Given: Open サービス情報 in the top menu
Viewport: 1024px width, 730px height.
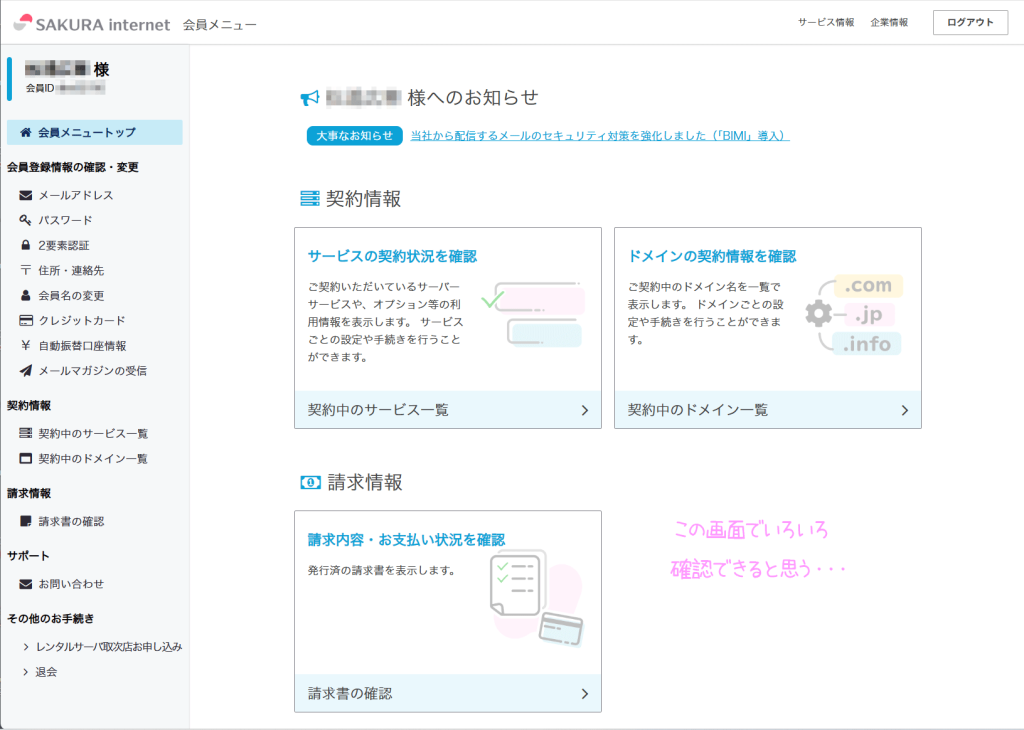Looking at the screenshot, I should click(826, 22).
